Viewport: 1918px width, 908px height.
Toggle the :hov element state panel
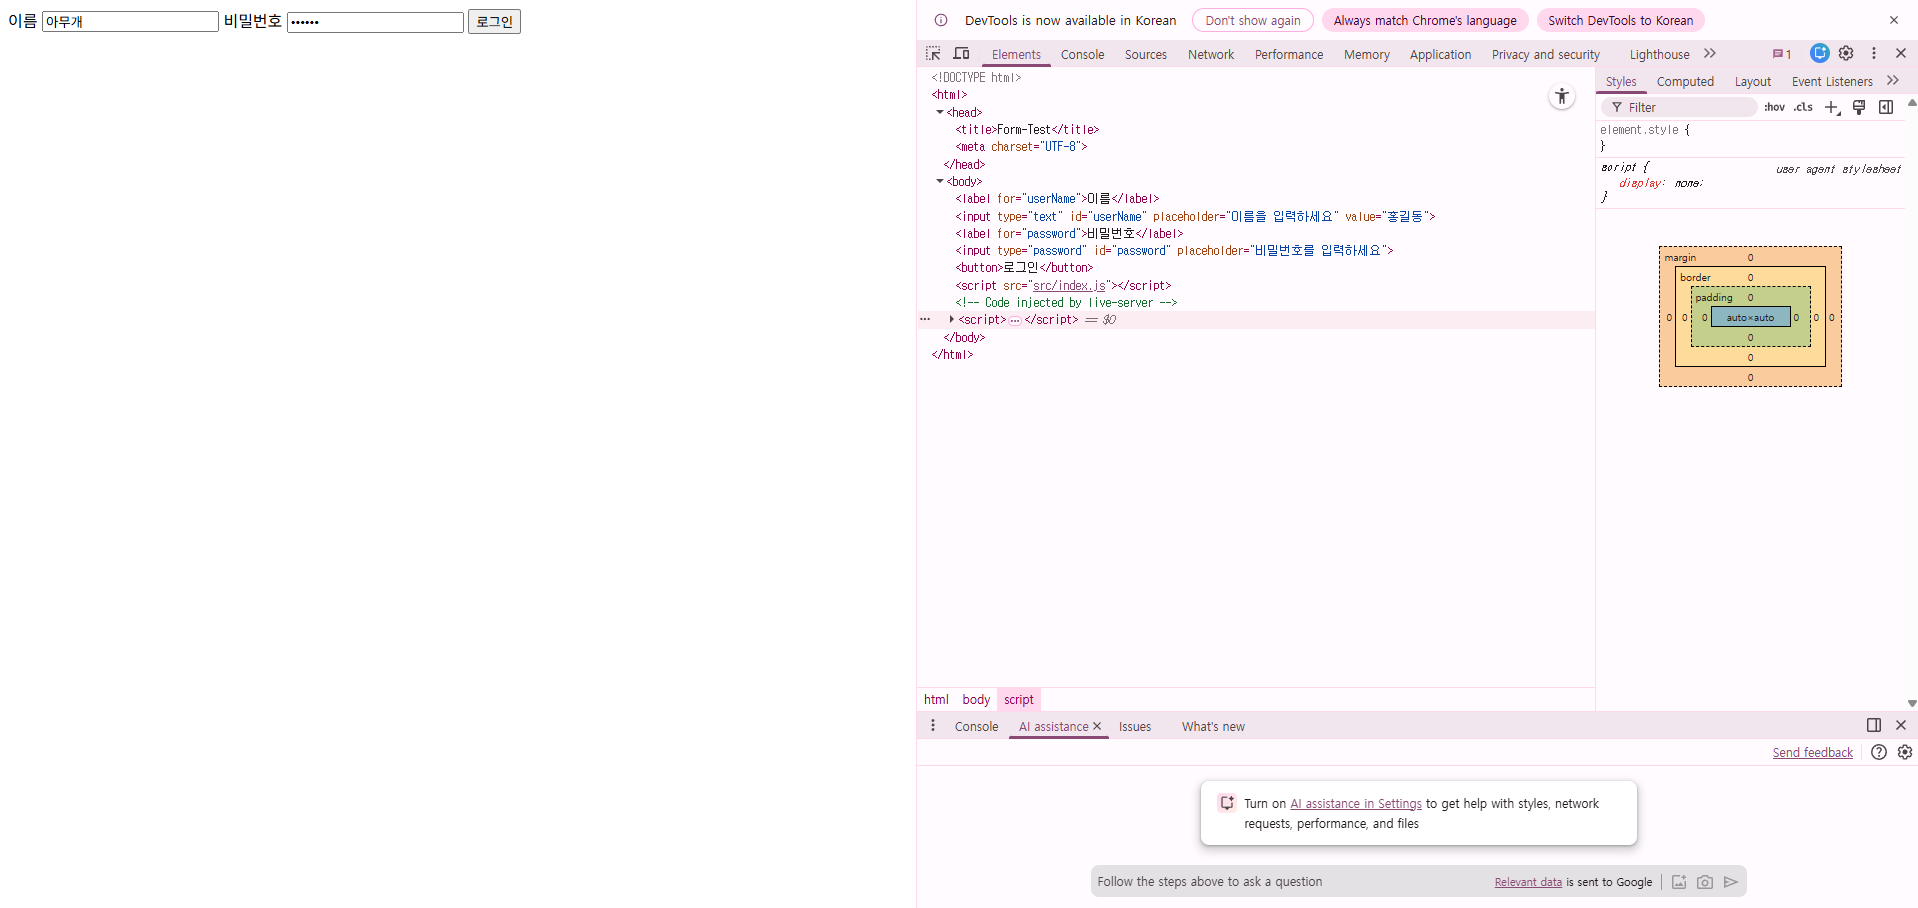(1774, 108)
